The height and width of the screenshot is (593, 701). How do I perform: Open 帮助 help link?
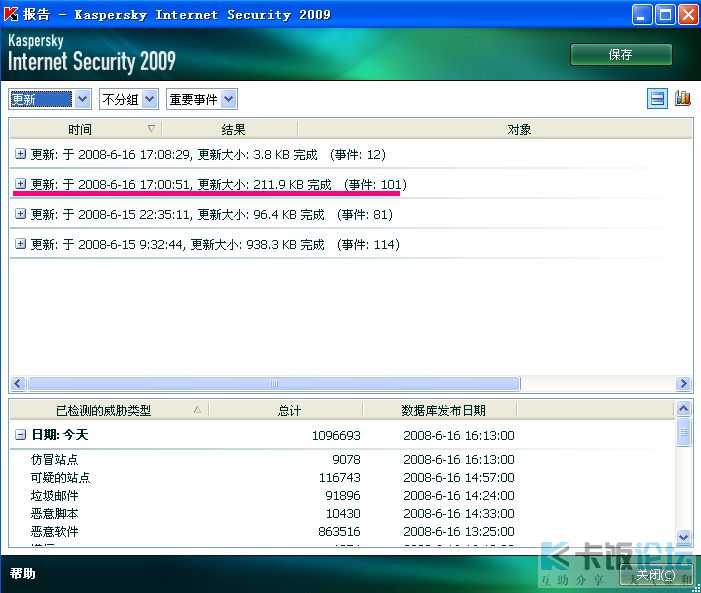click(22, 573)
